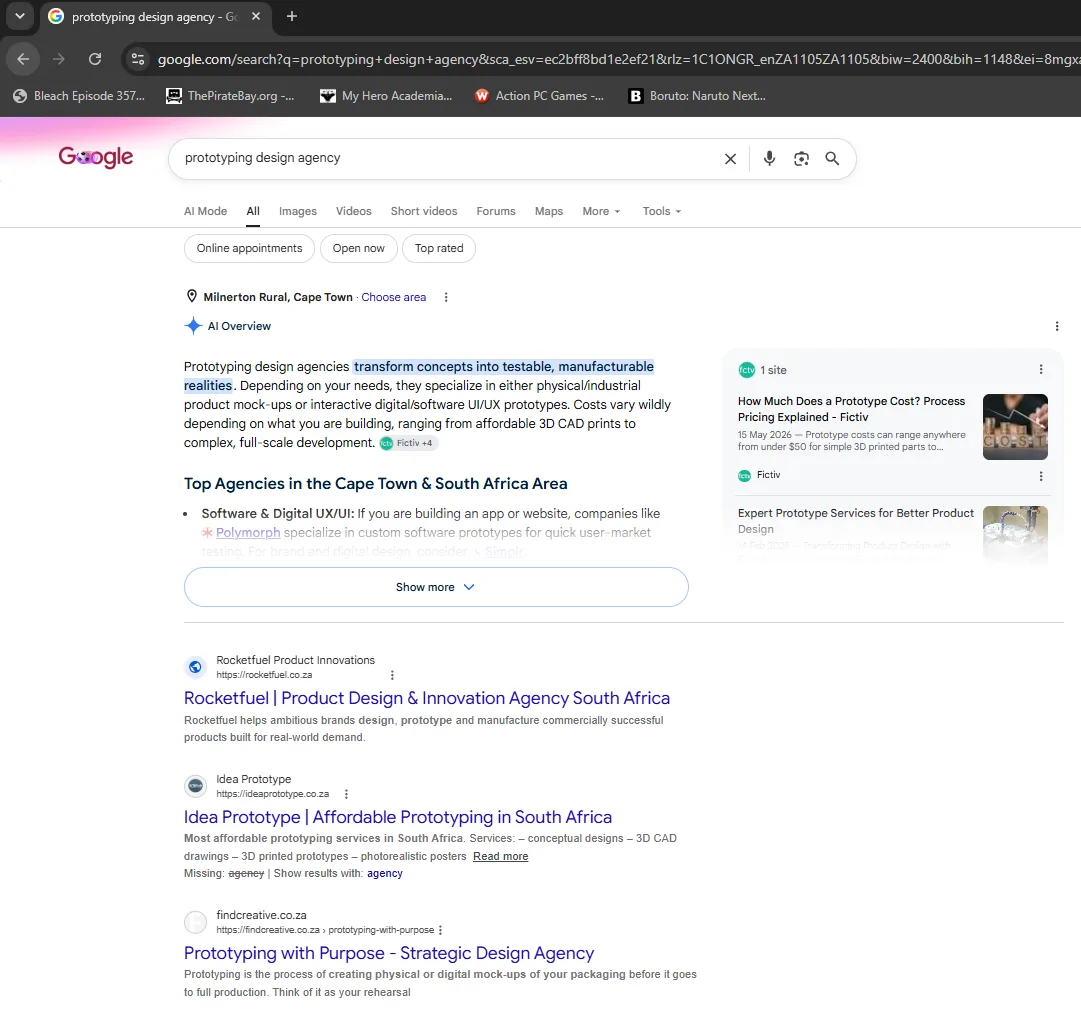Switch to Short videos tab

424,211
